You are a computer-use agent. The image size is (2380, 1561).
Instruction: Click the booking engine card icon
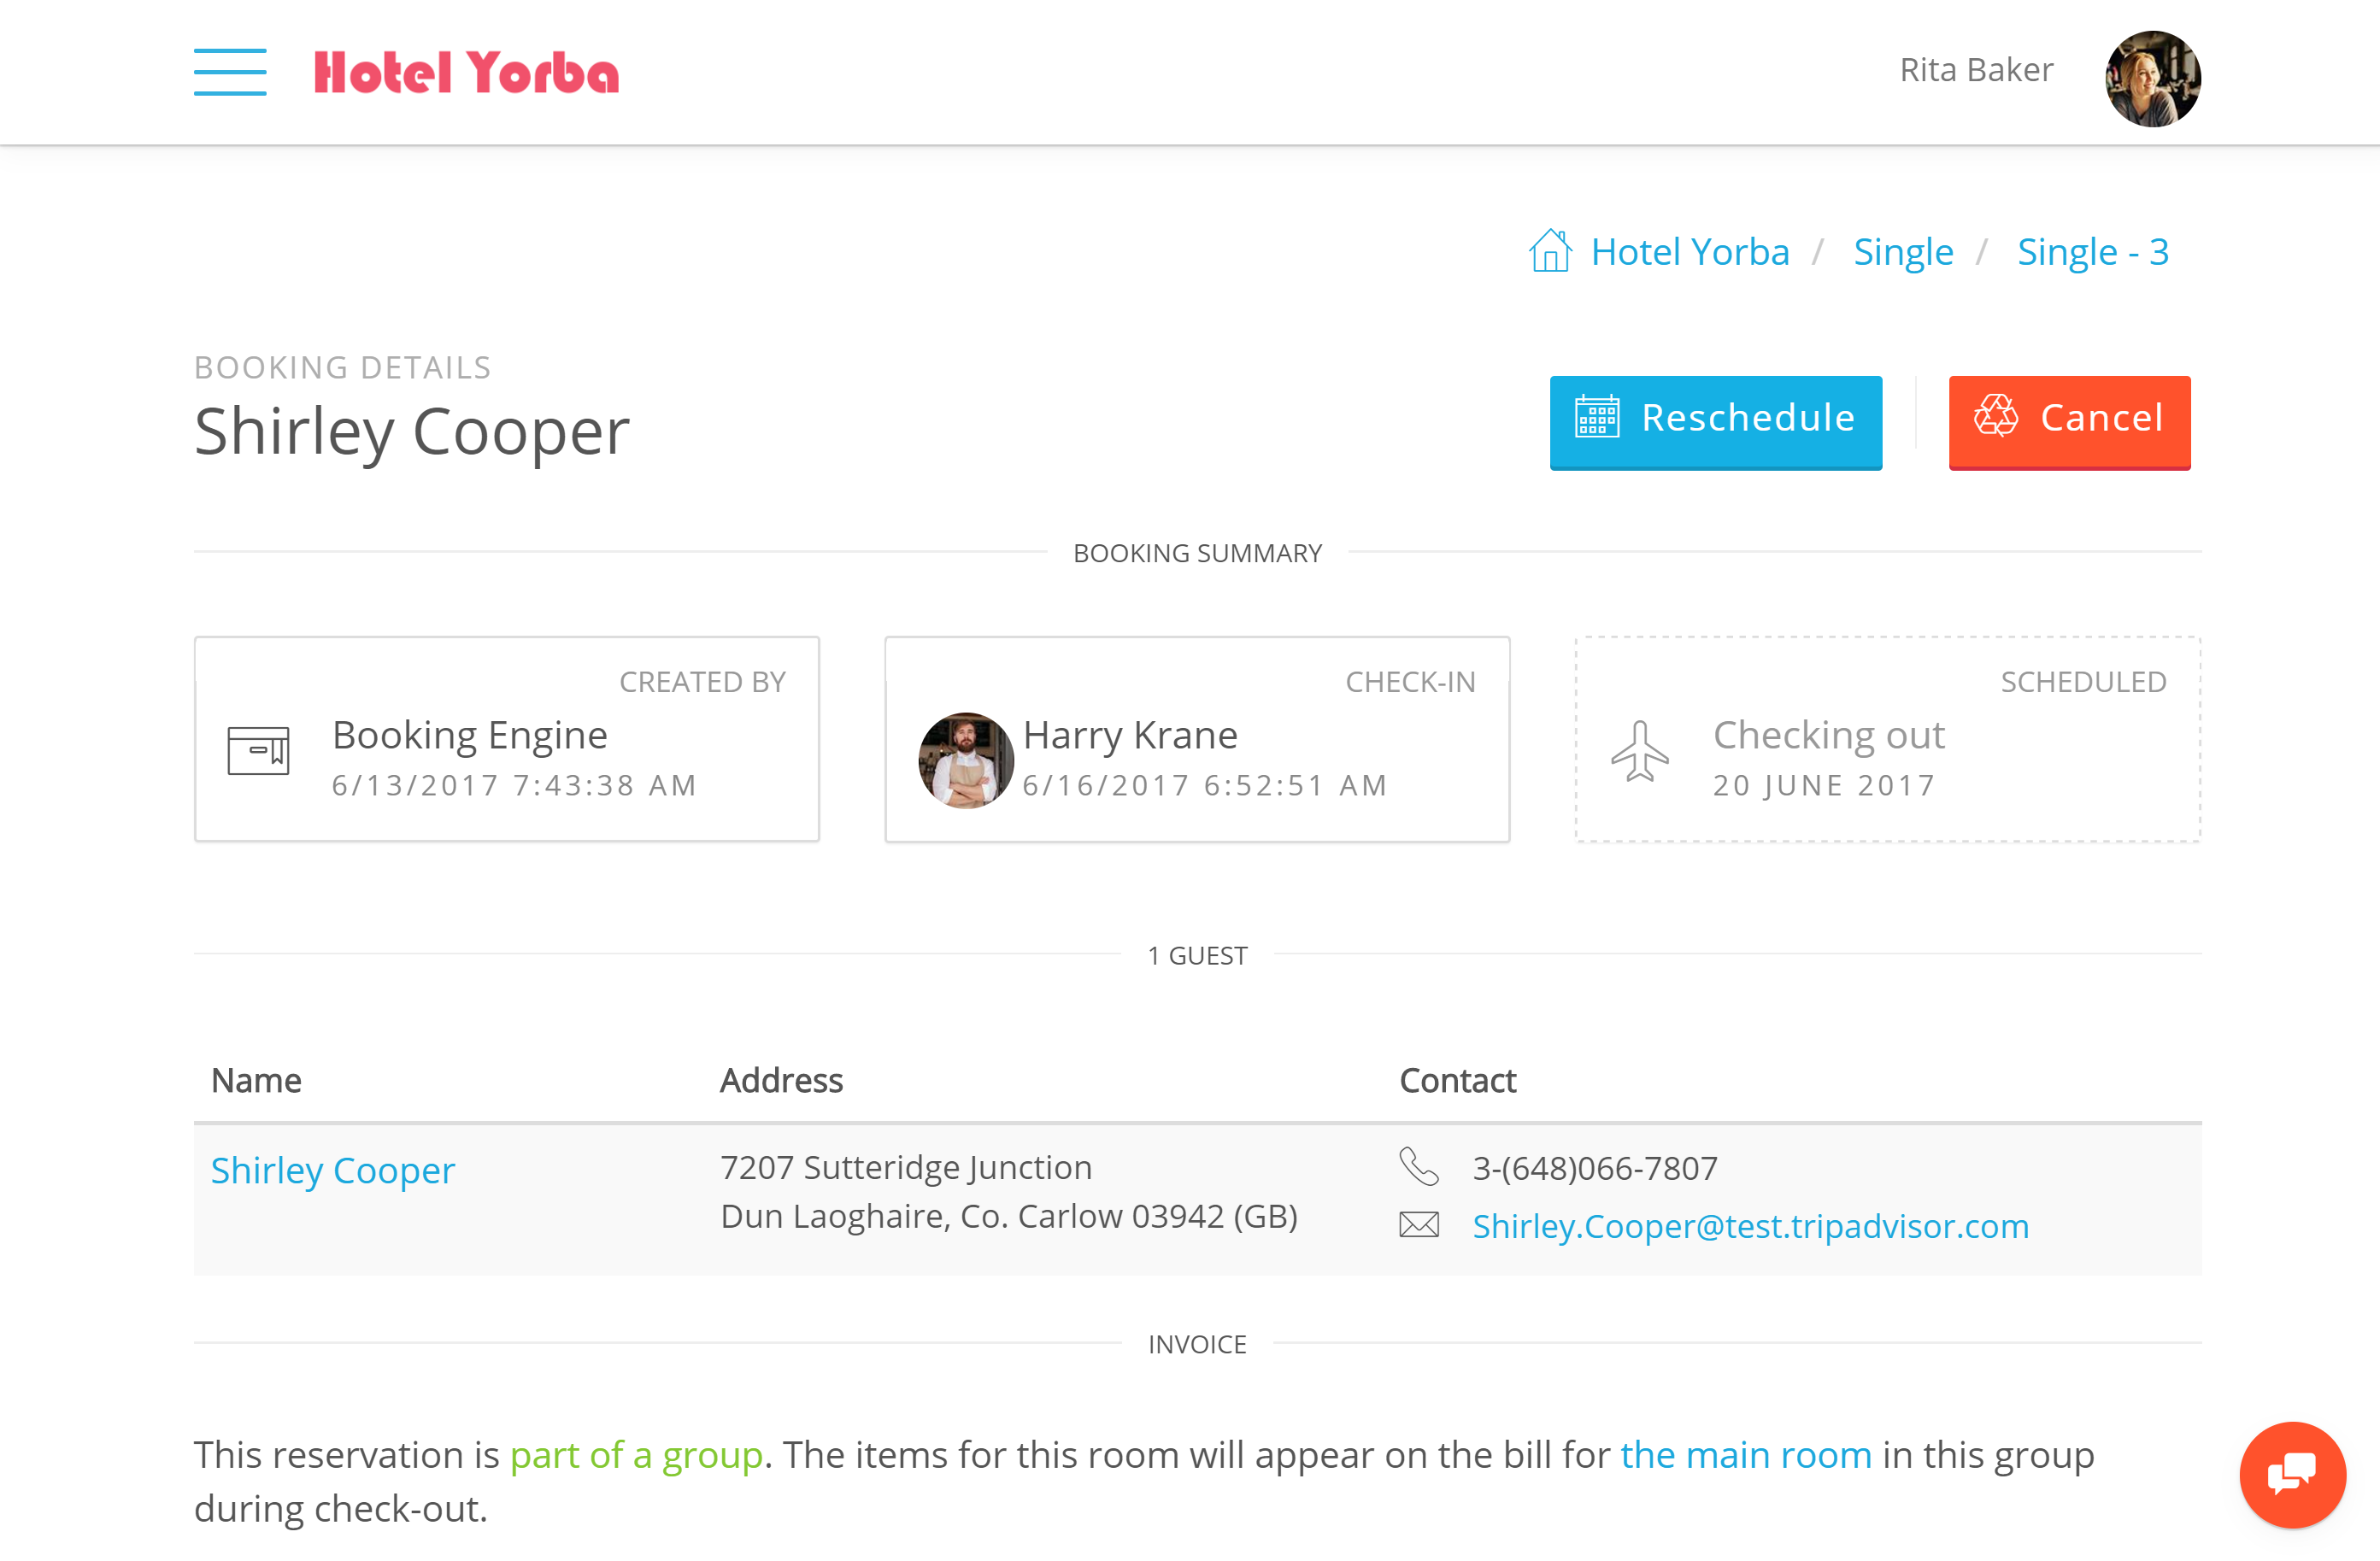click(258, 750)
